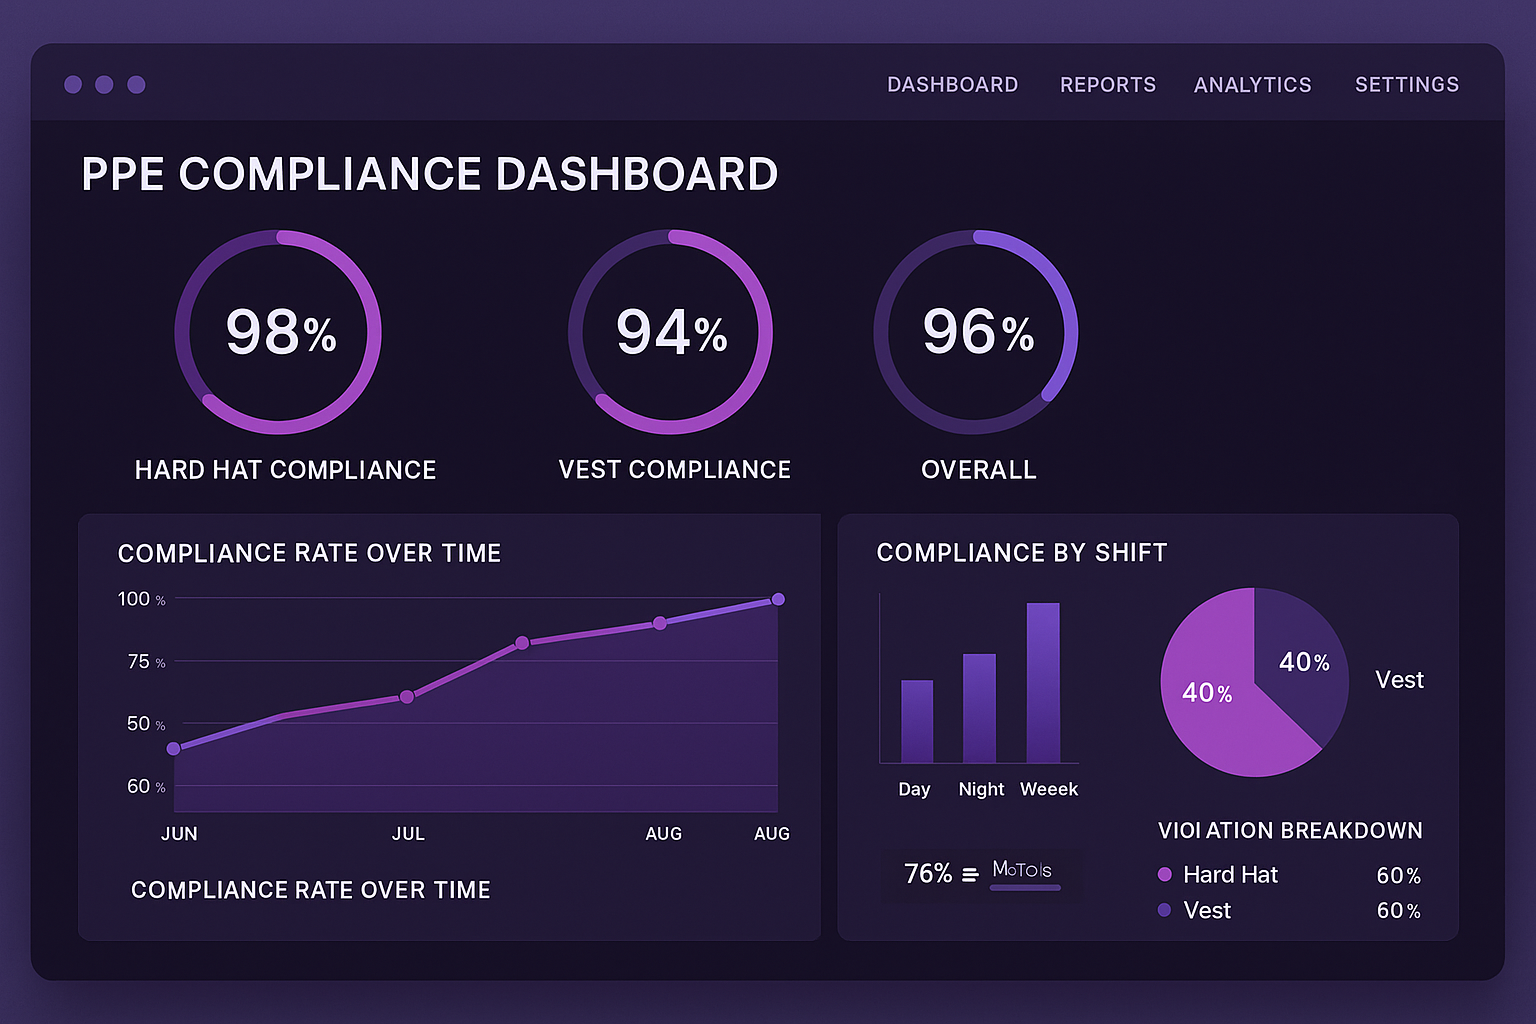Open the Dashboard navigation item
This screenshot has width=1536, height=1024.
pyautogui.click(x=952, y=85)
